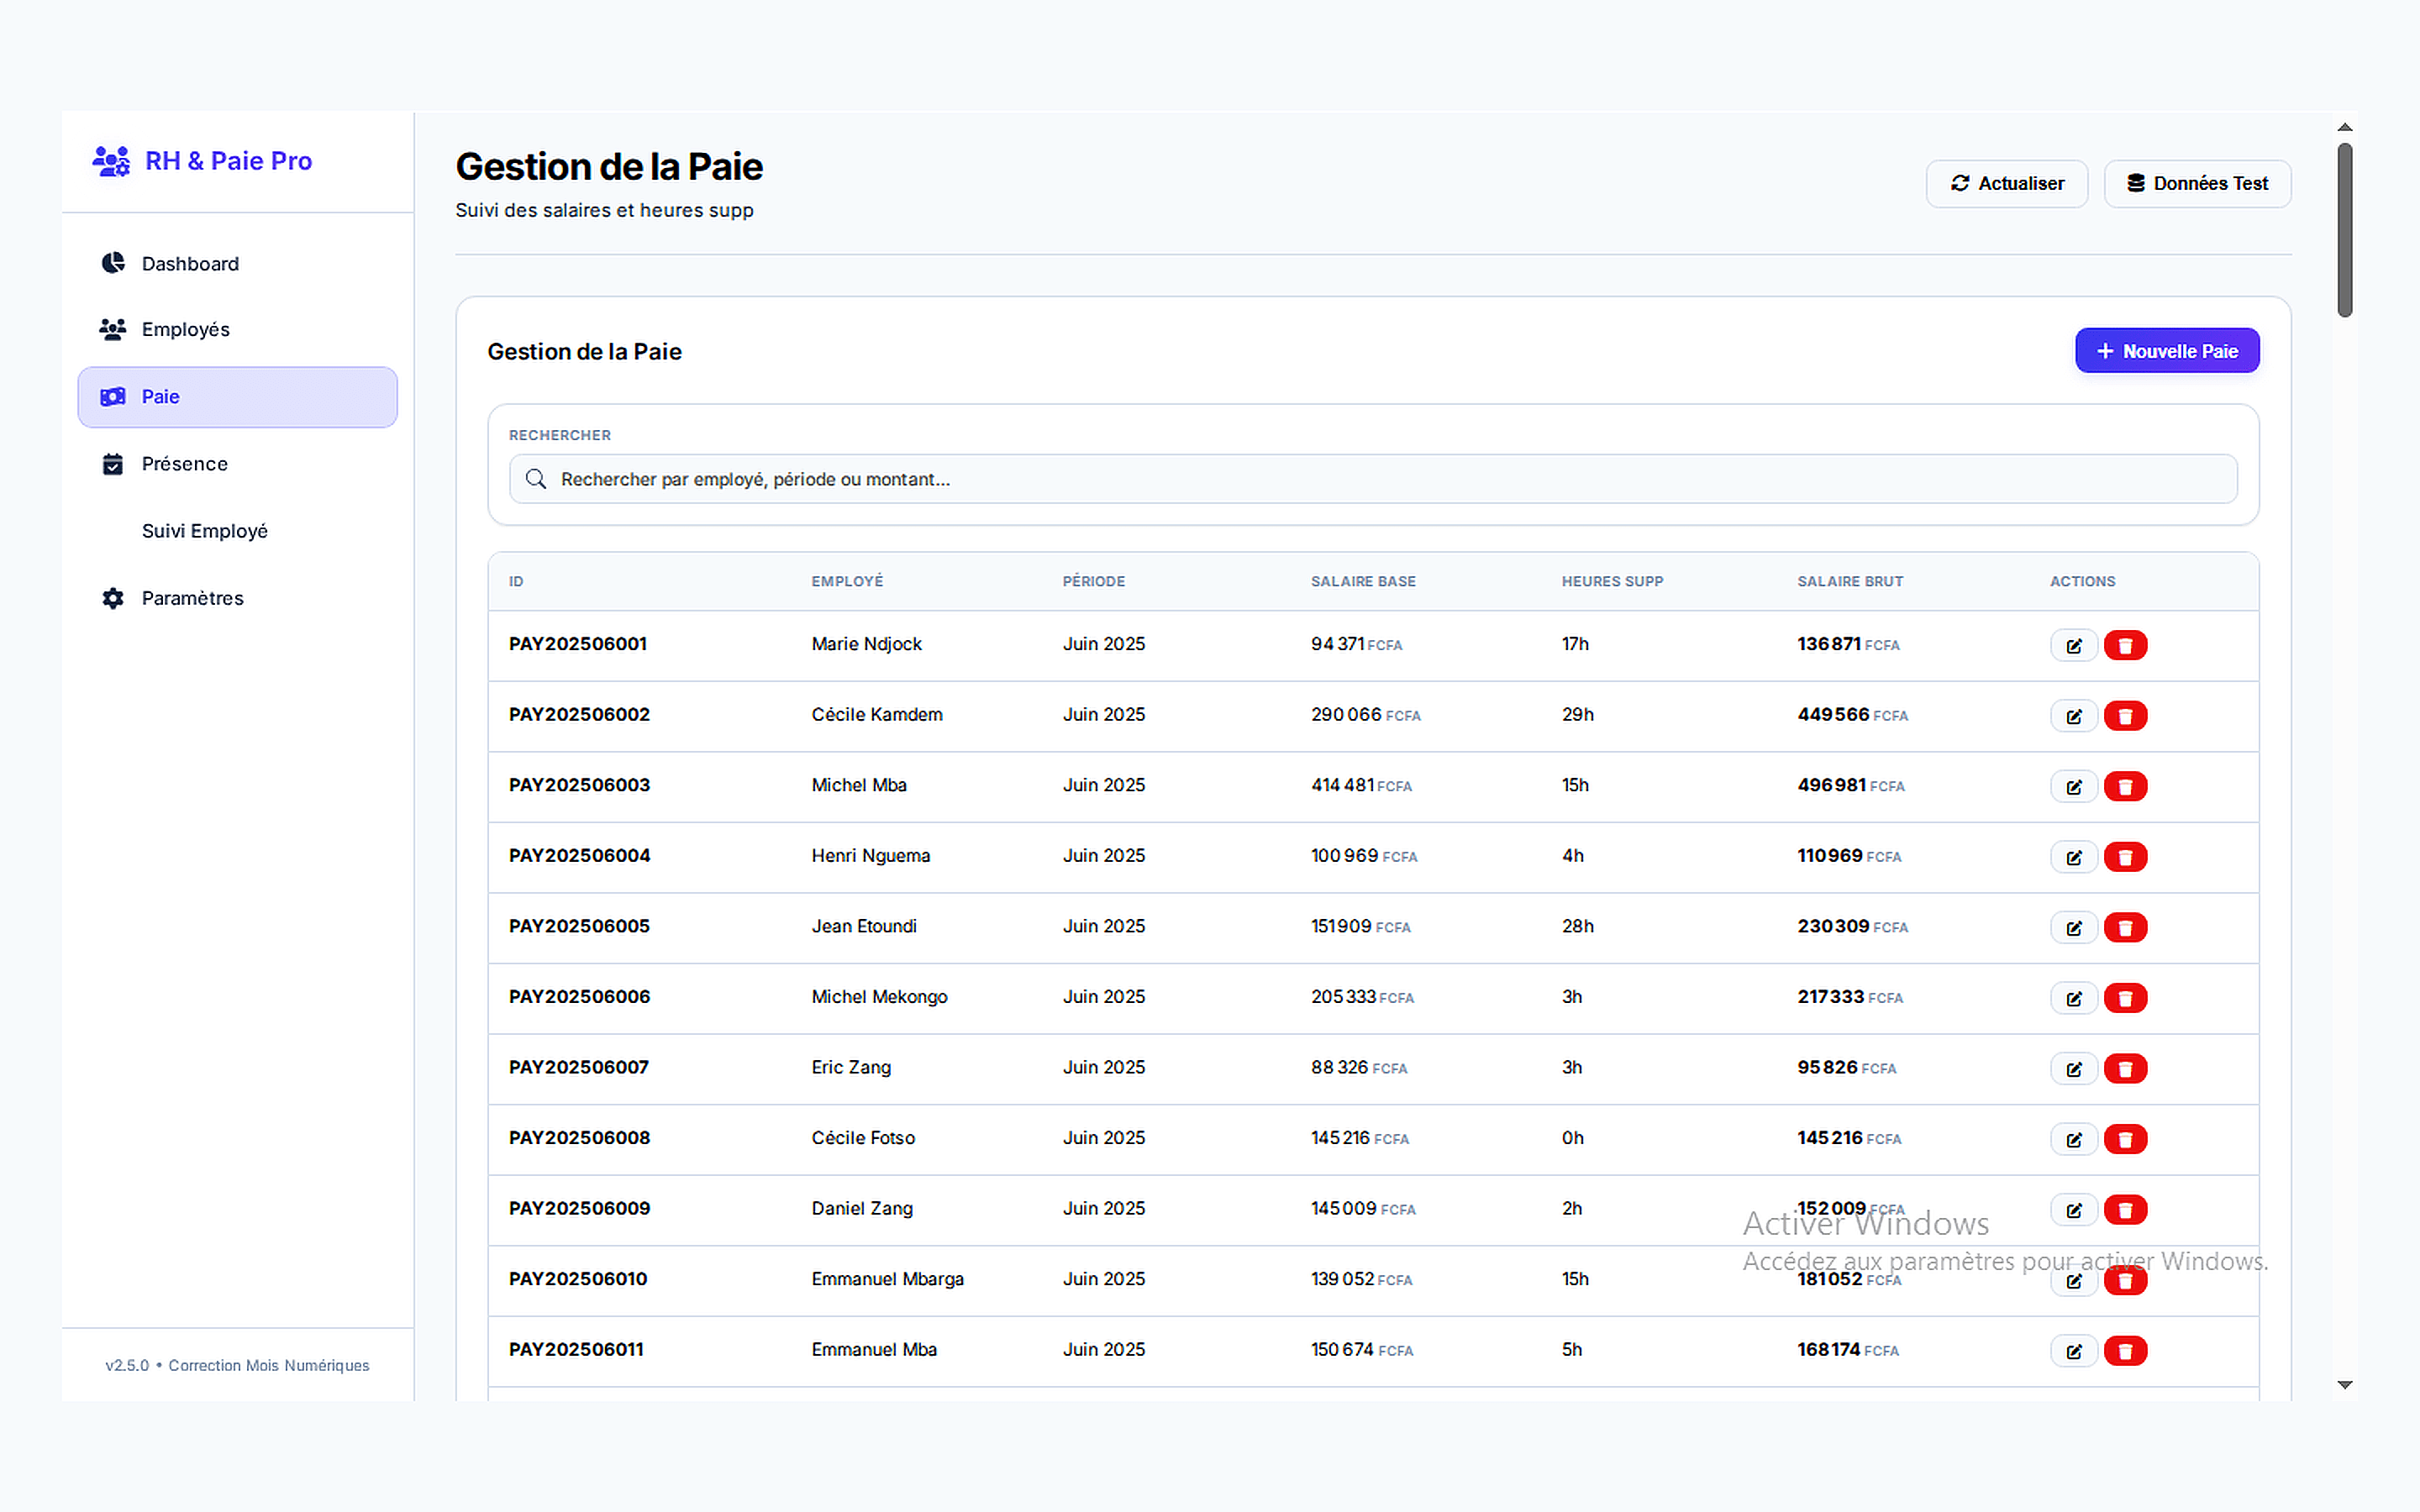Click the search magnifier icon
This screenshot has height=1512, width=2420.
536,479
